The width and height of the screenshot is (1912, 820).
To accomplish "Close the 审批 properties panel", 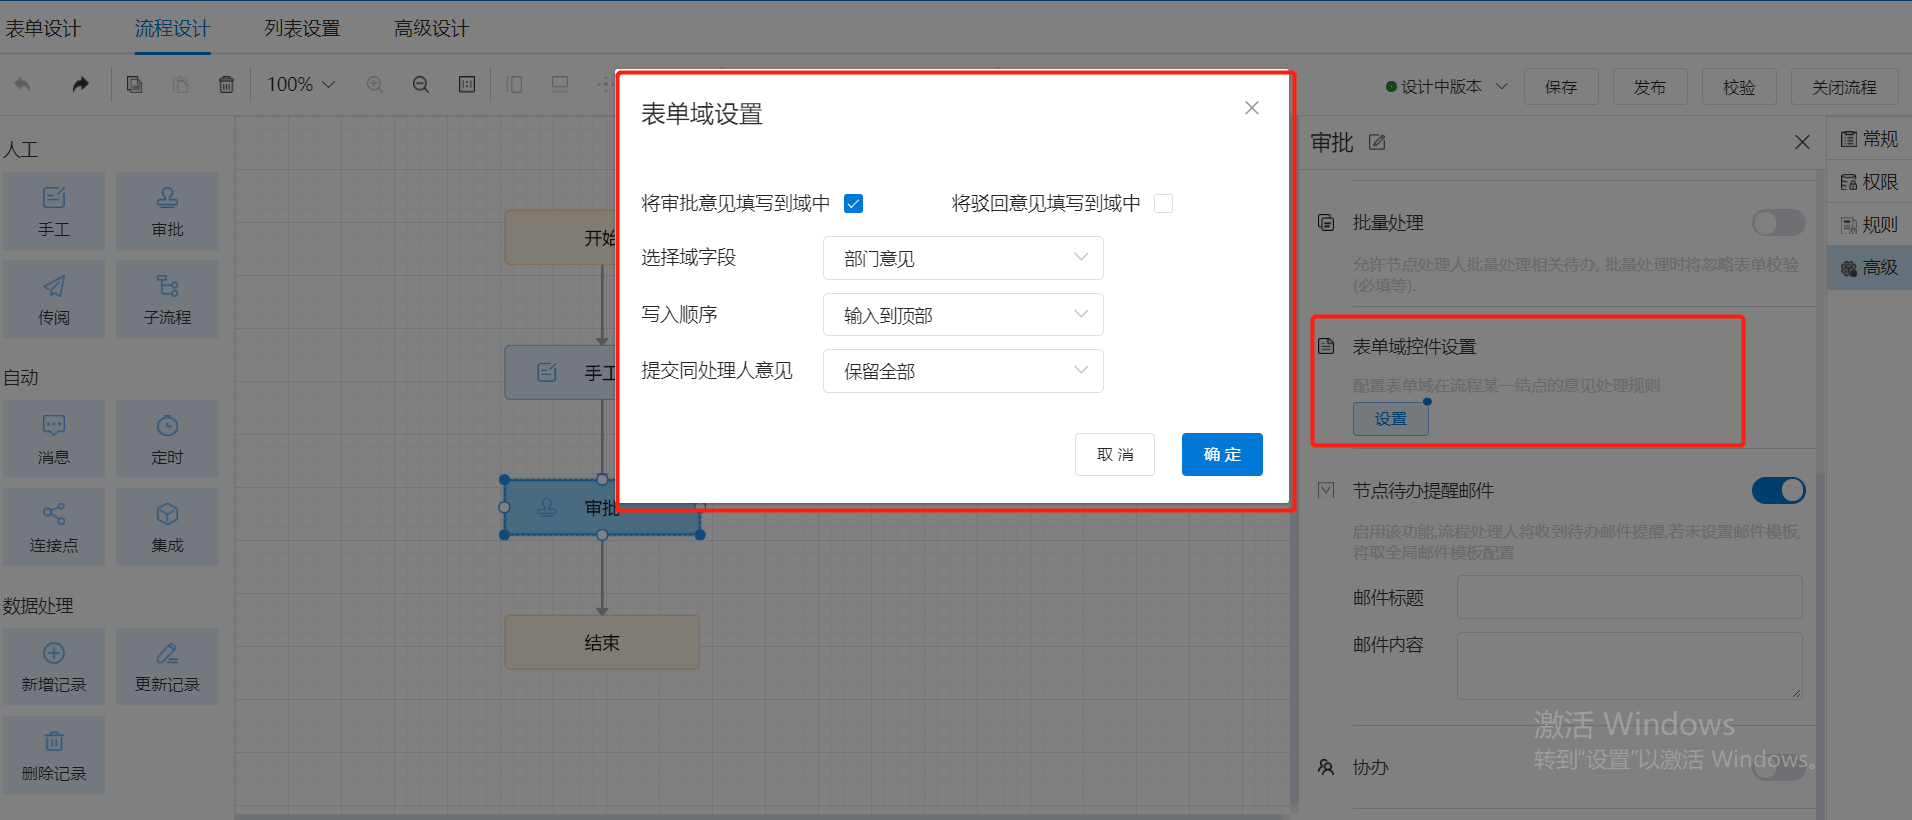I will tap(1802, 142).
